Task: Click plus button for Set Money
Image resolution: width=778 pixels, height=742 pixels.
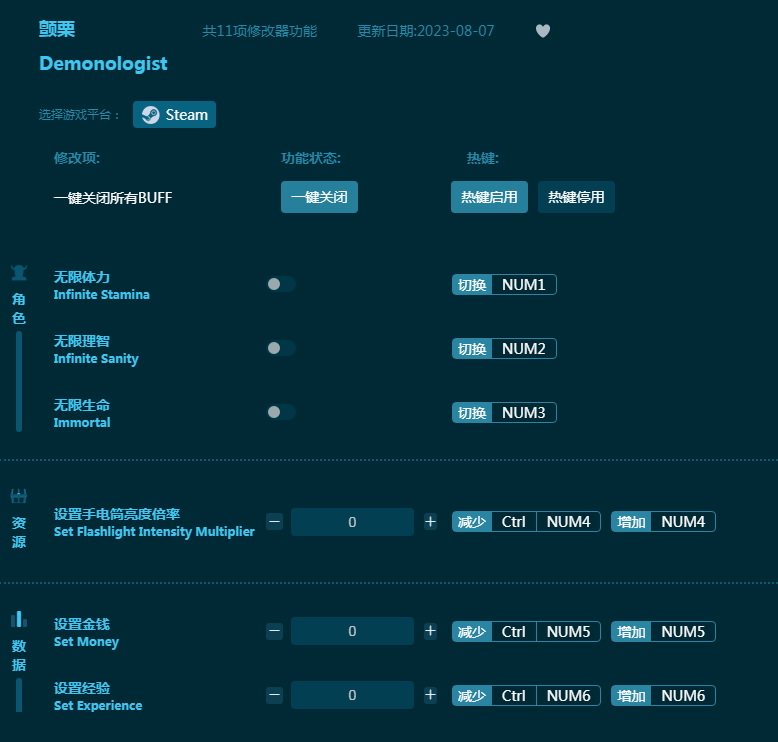Action: tap(430, 631)
